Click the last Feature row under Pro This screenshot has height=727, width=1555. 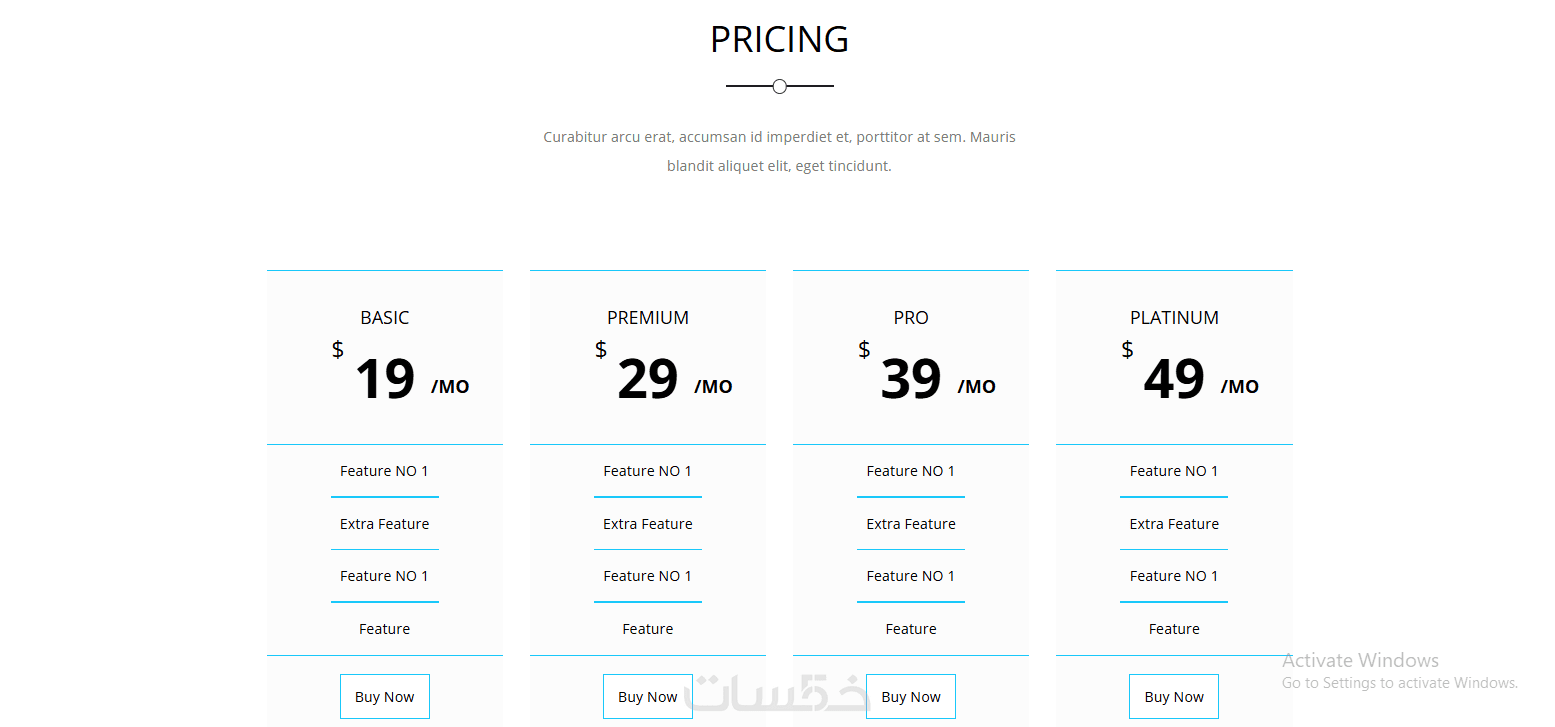[911, 629]
